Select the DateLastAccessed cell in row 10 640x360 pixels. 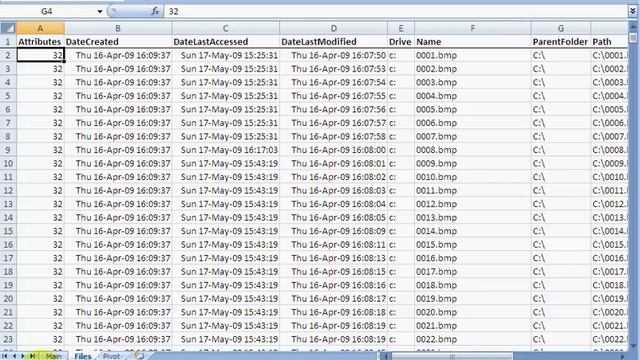click(226, 163)
